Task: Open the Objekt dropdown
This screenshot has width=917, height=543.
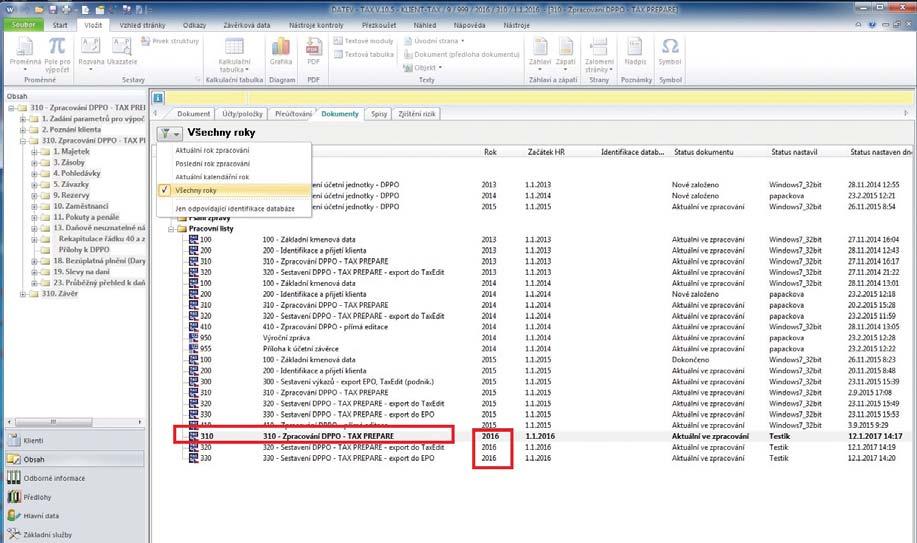Action: (x=422, y=68)
